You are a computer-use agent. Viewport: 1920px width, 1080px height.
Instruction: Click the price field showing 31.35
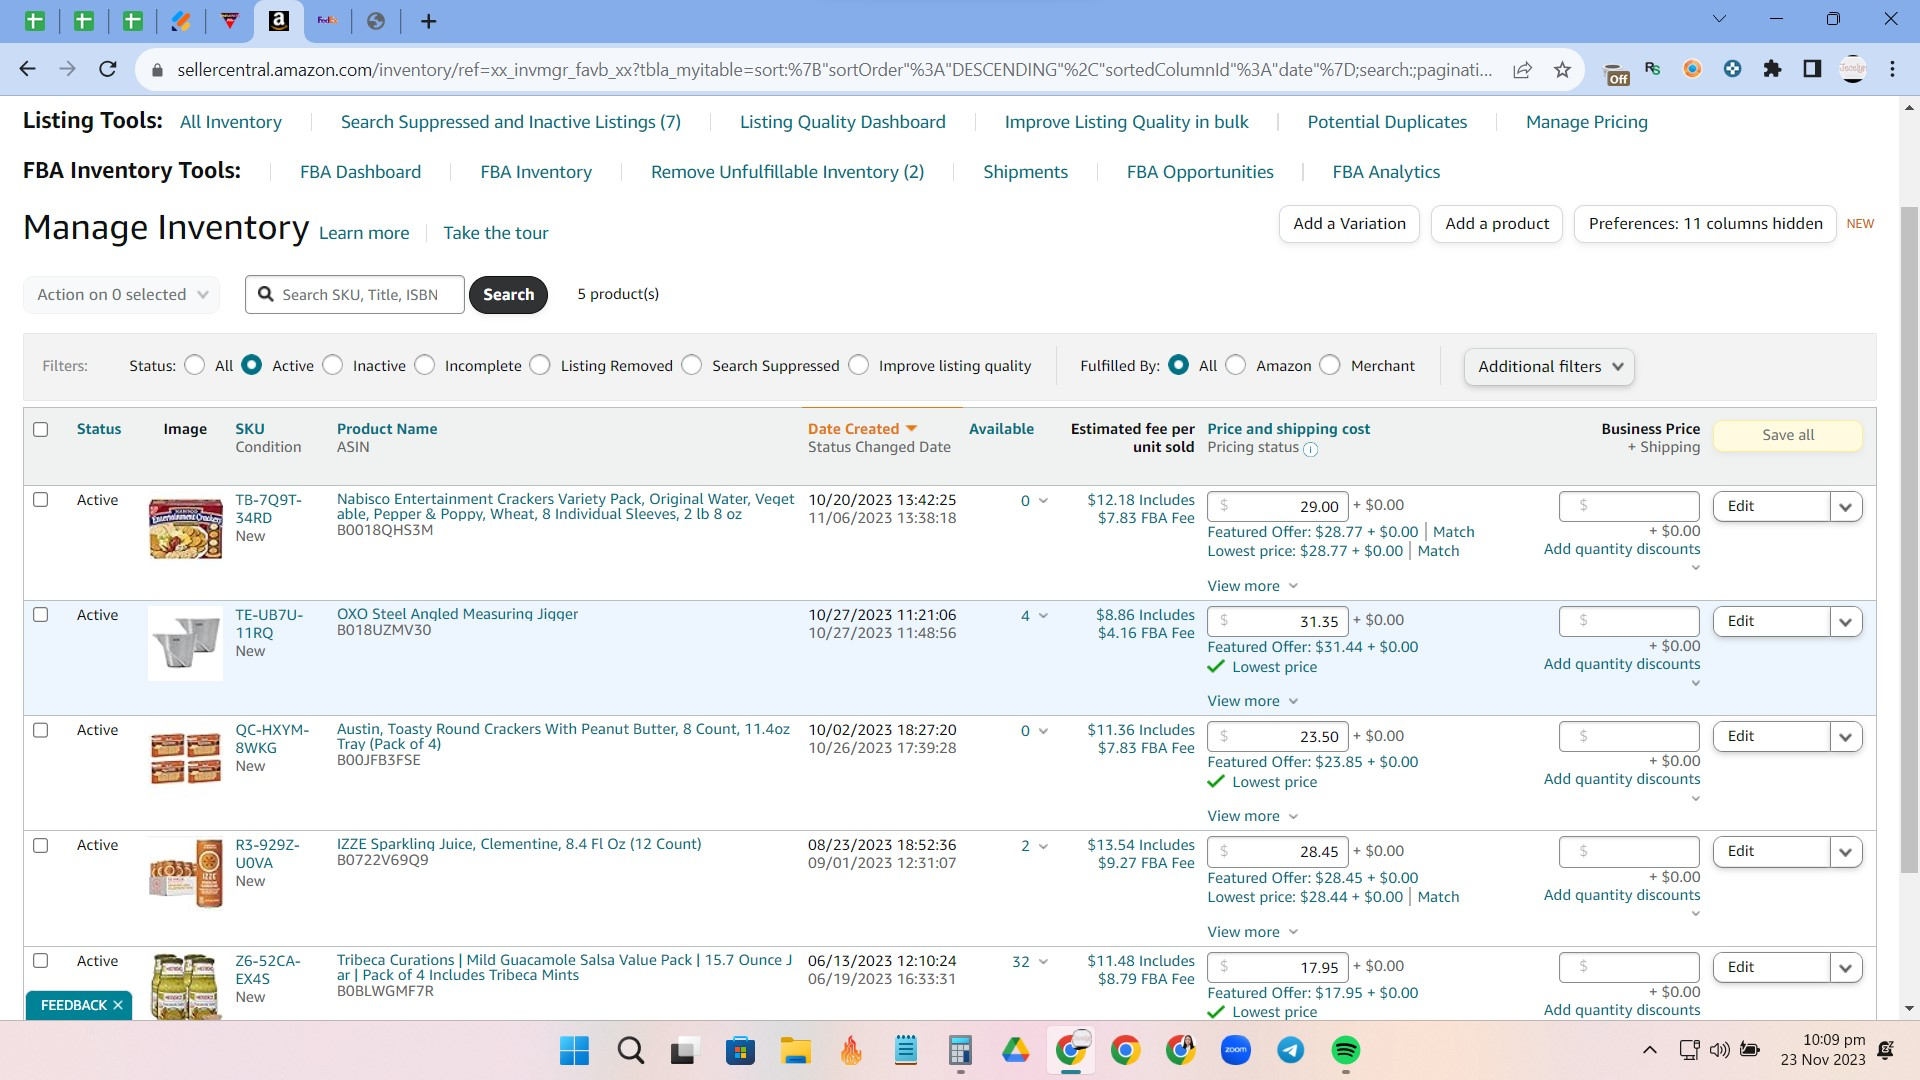pyautogui.click(x=1278, y=621)
